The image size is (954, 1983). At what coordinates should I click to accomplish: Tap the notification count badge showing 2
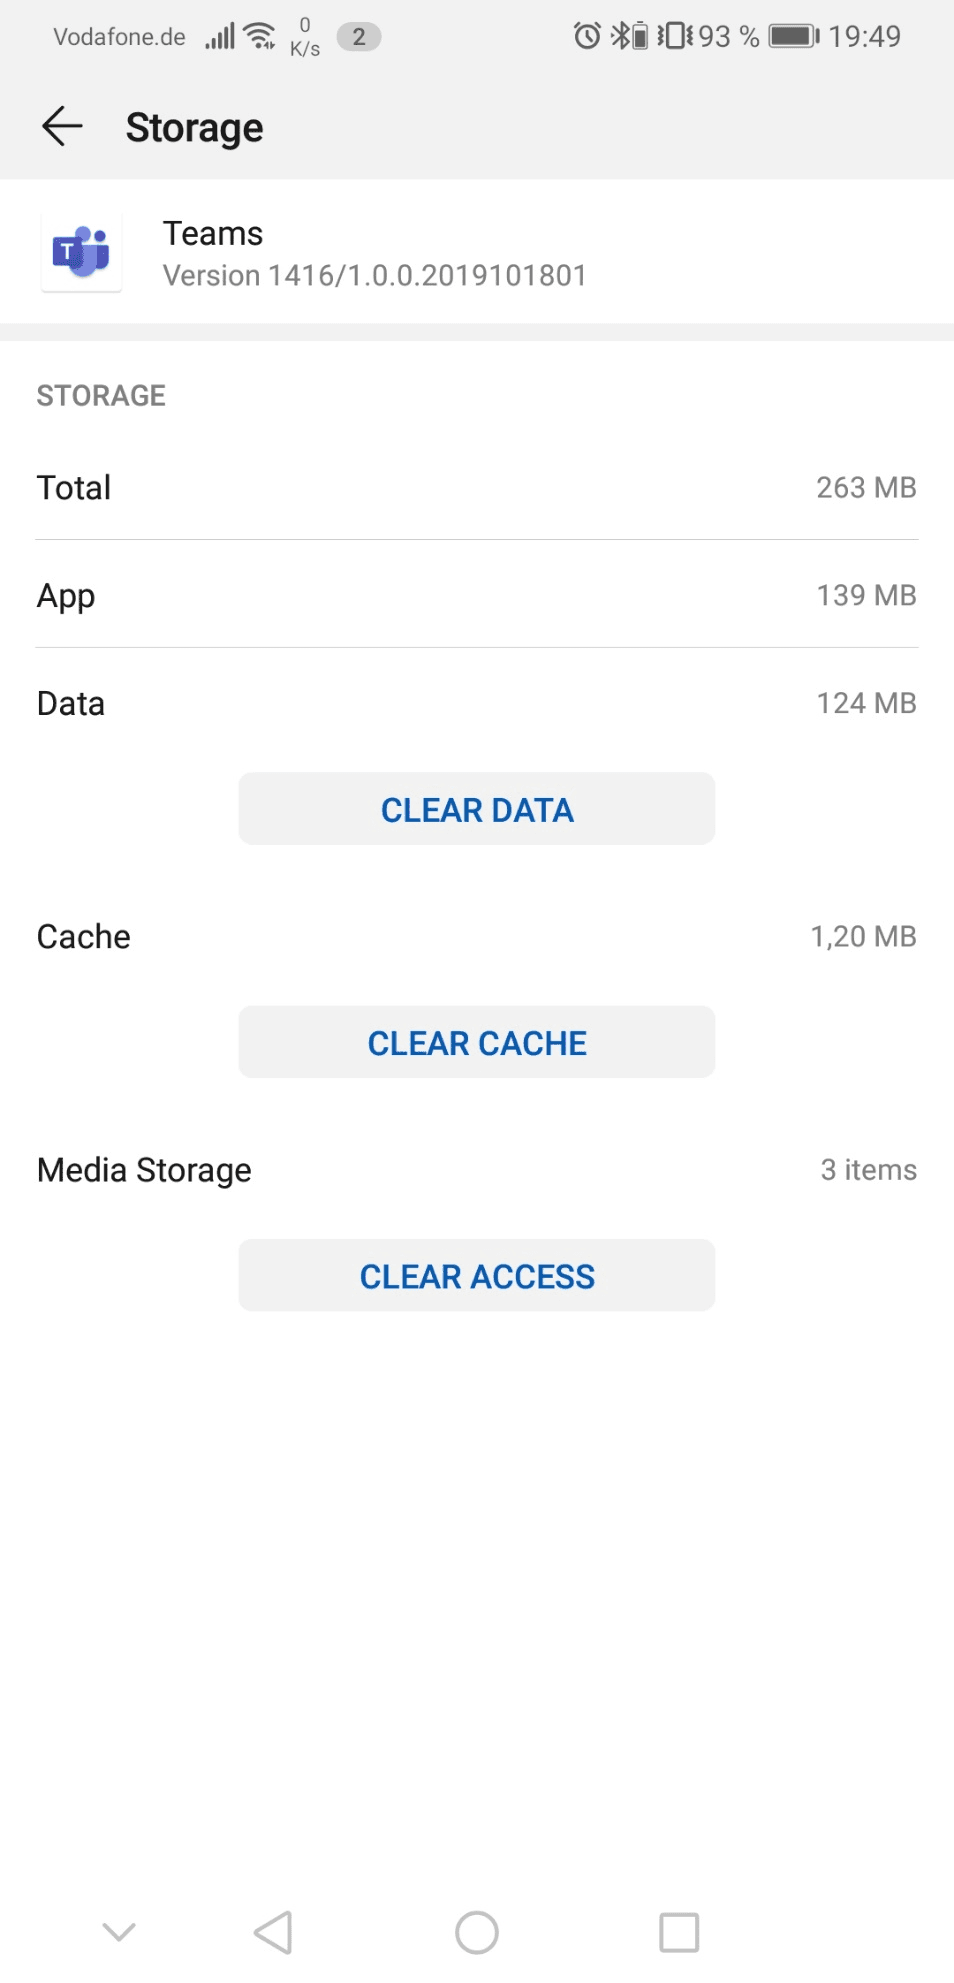pyautogui.click(x=359, y=37)
